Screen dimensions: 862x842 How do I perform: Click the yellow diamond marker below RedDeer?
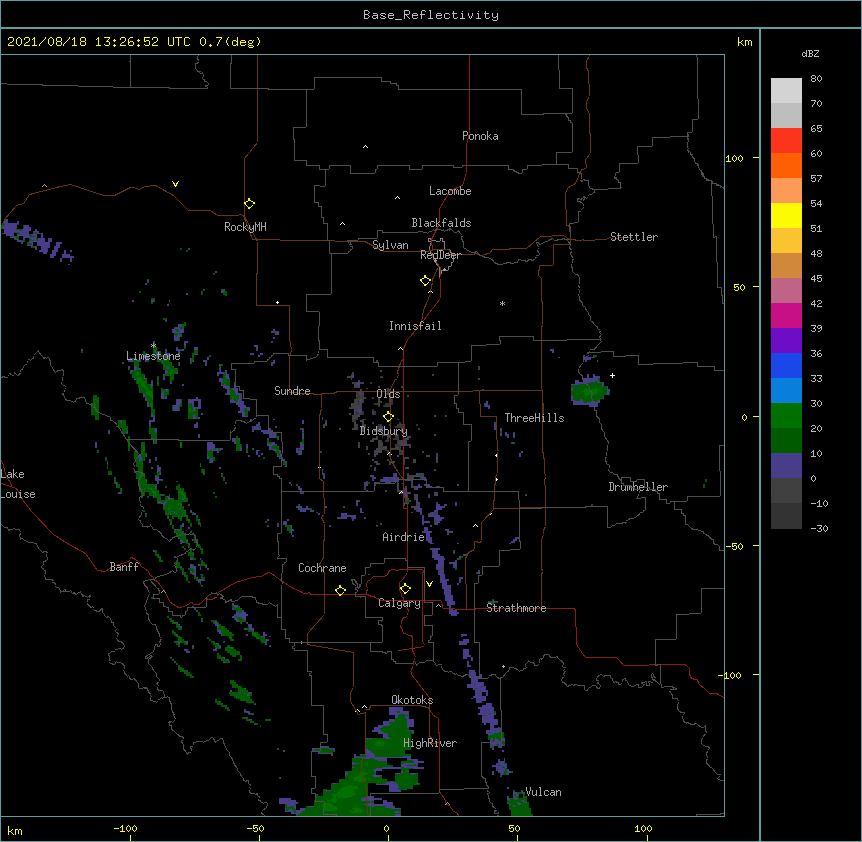(x=426, y=281)
